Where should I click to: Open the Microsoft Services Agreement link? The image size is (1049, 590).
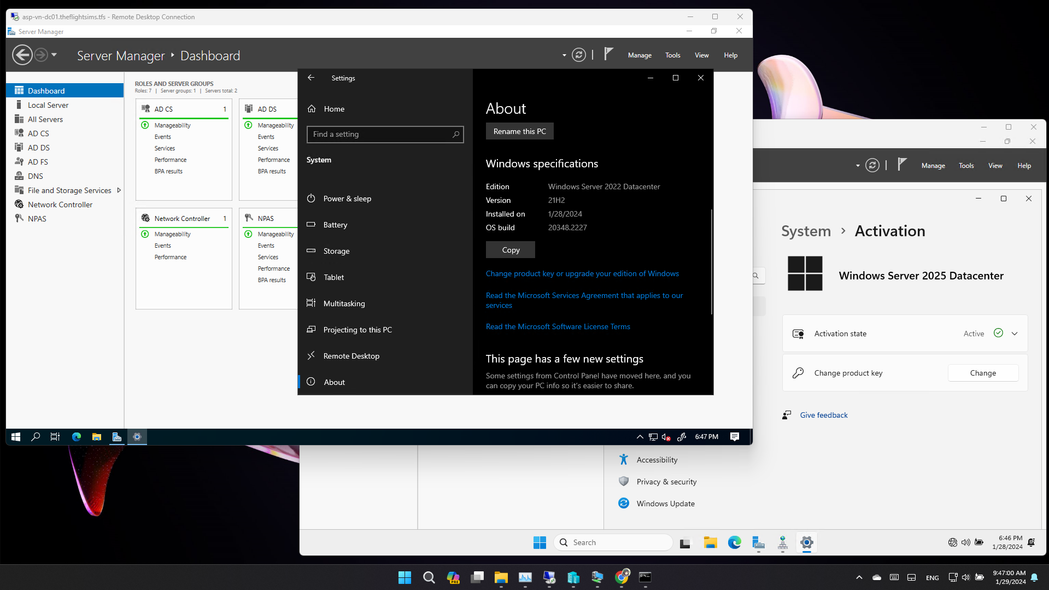(x=584, y=300)
